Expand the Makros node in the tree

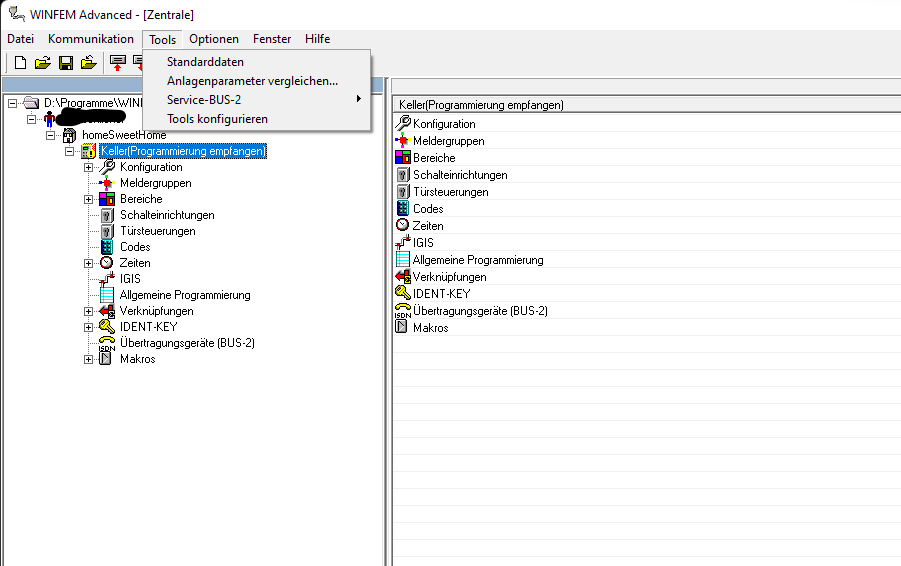(x=88, y=359)
